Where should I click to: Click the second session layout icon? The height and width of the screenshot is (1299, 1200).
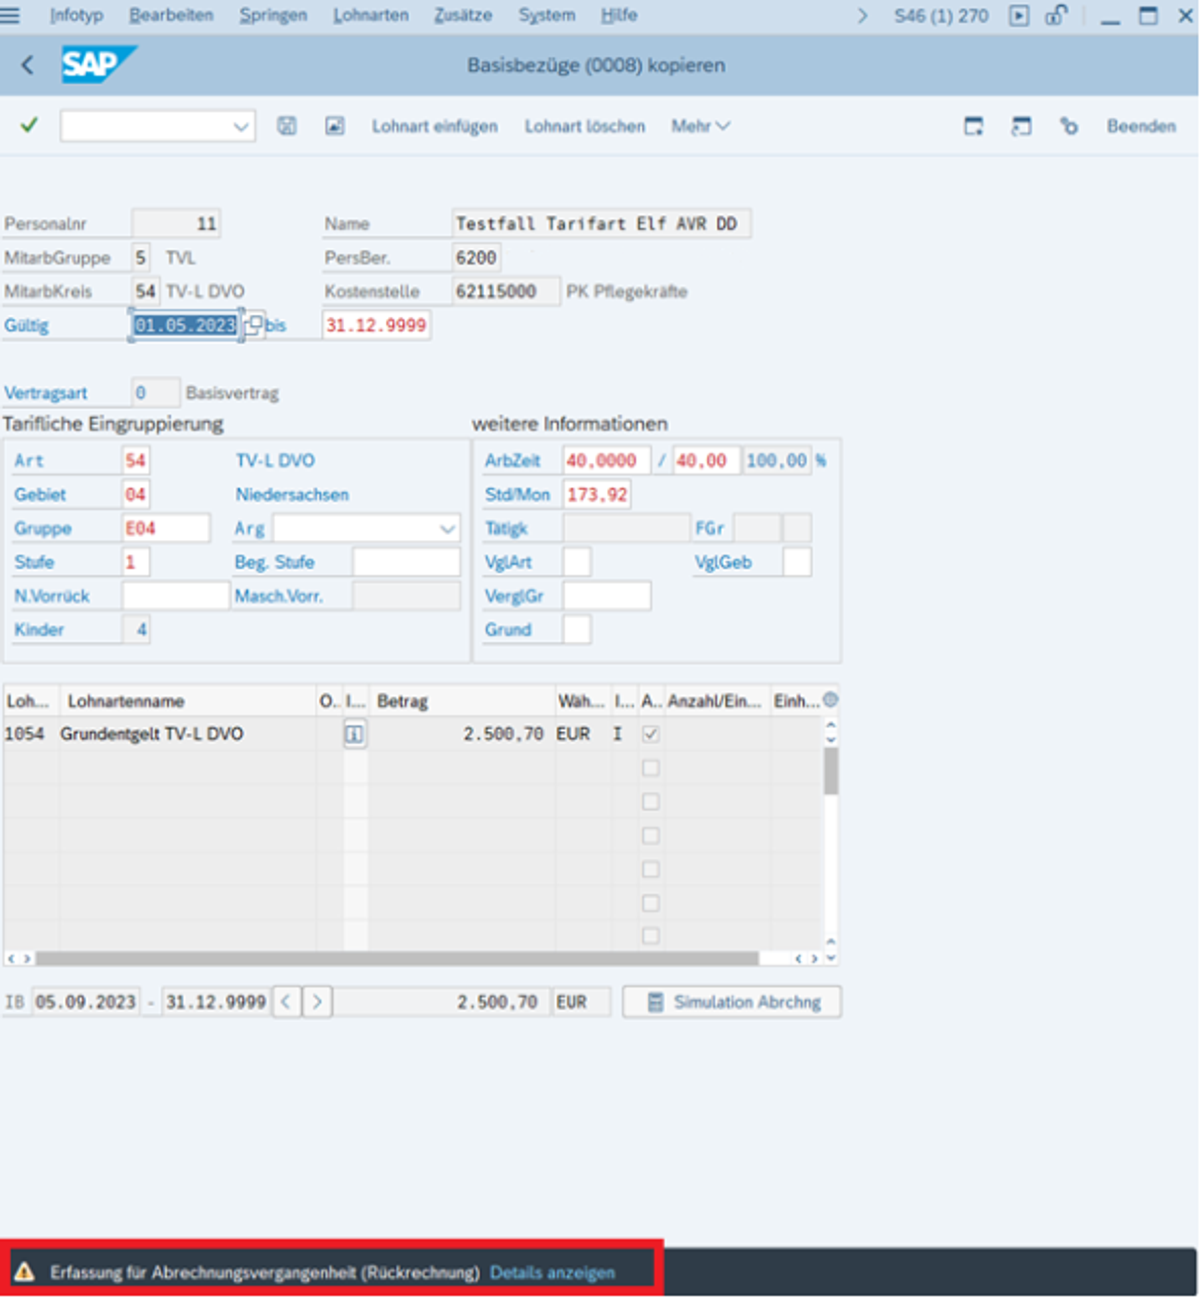[1021, 126]
